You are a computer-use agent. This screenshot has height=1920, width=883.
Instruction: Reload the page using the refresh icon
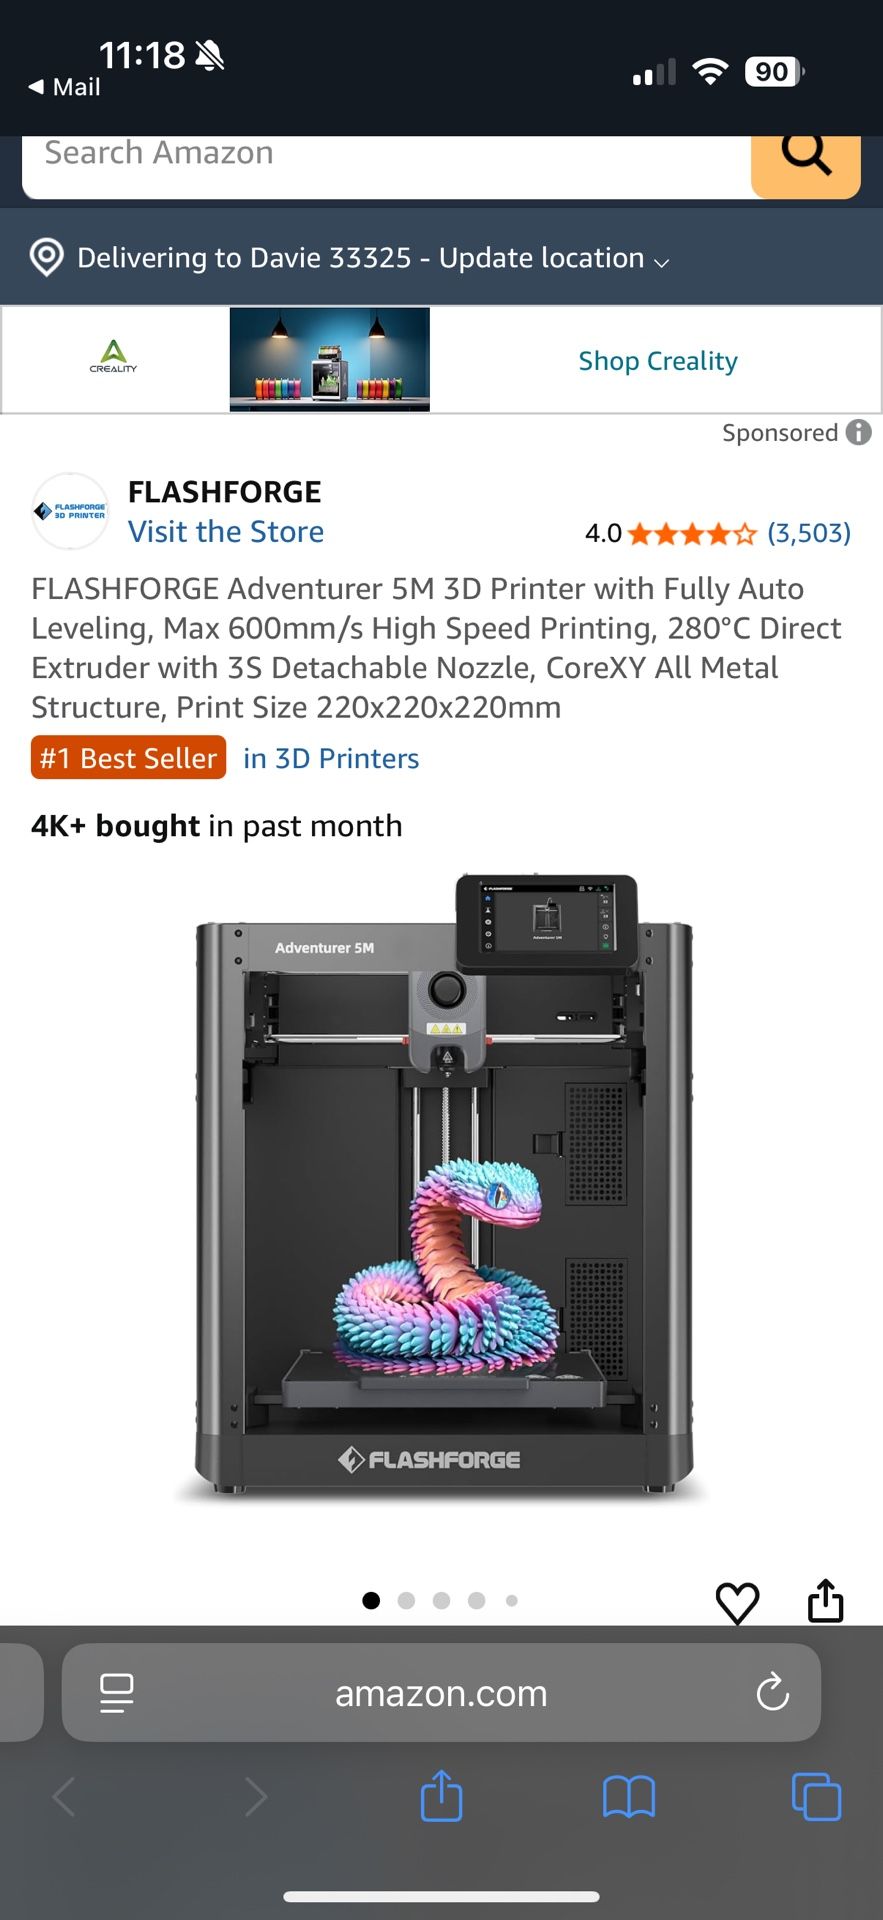point(772,1693)
